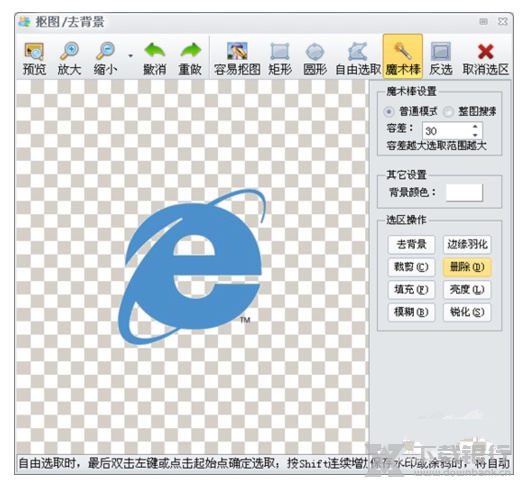Increase 容差 with the up spinner arrow

click(x=475, y=127)
